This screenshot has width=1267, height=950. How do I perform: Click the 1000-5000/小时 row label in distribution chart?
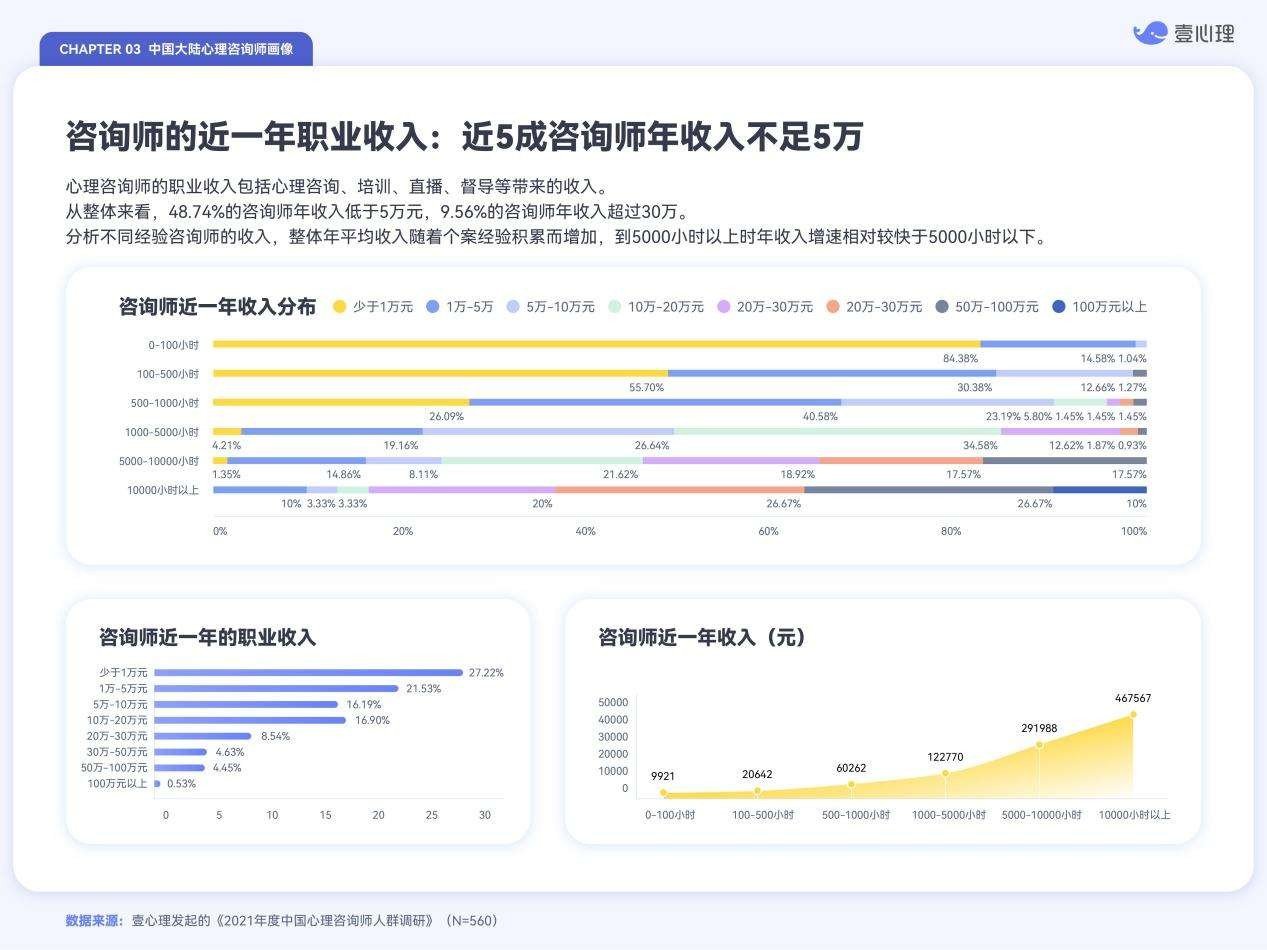(162, 432)
